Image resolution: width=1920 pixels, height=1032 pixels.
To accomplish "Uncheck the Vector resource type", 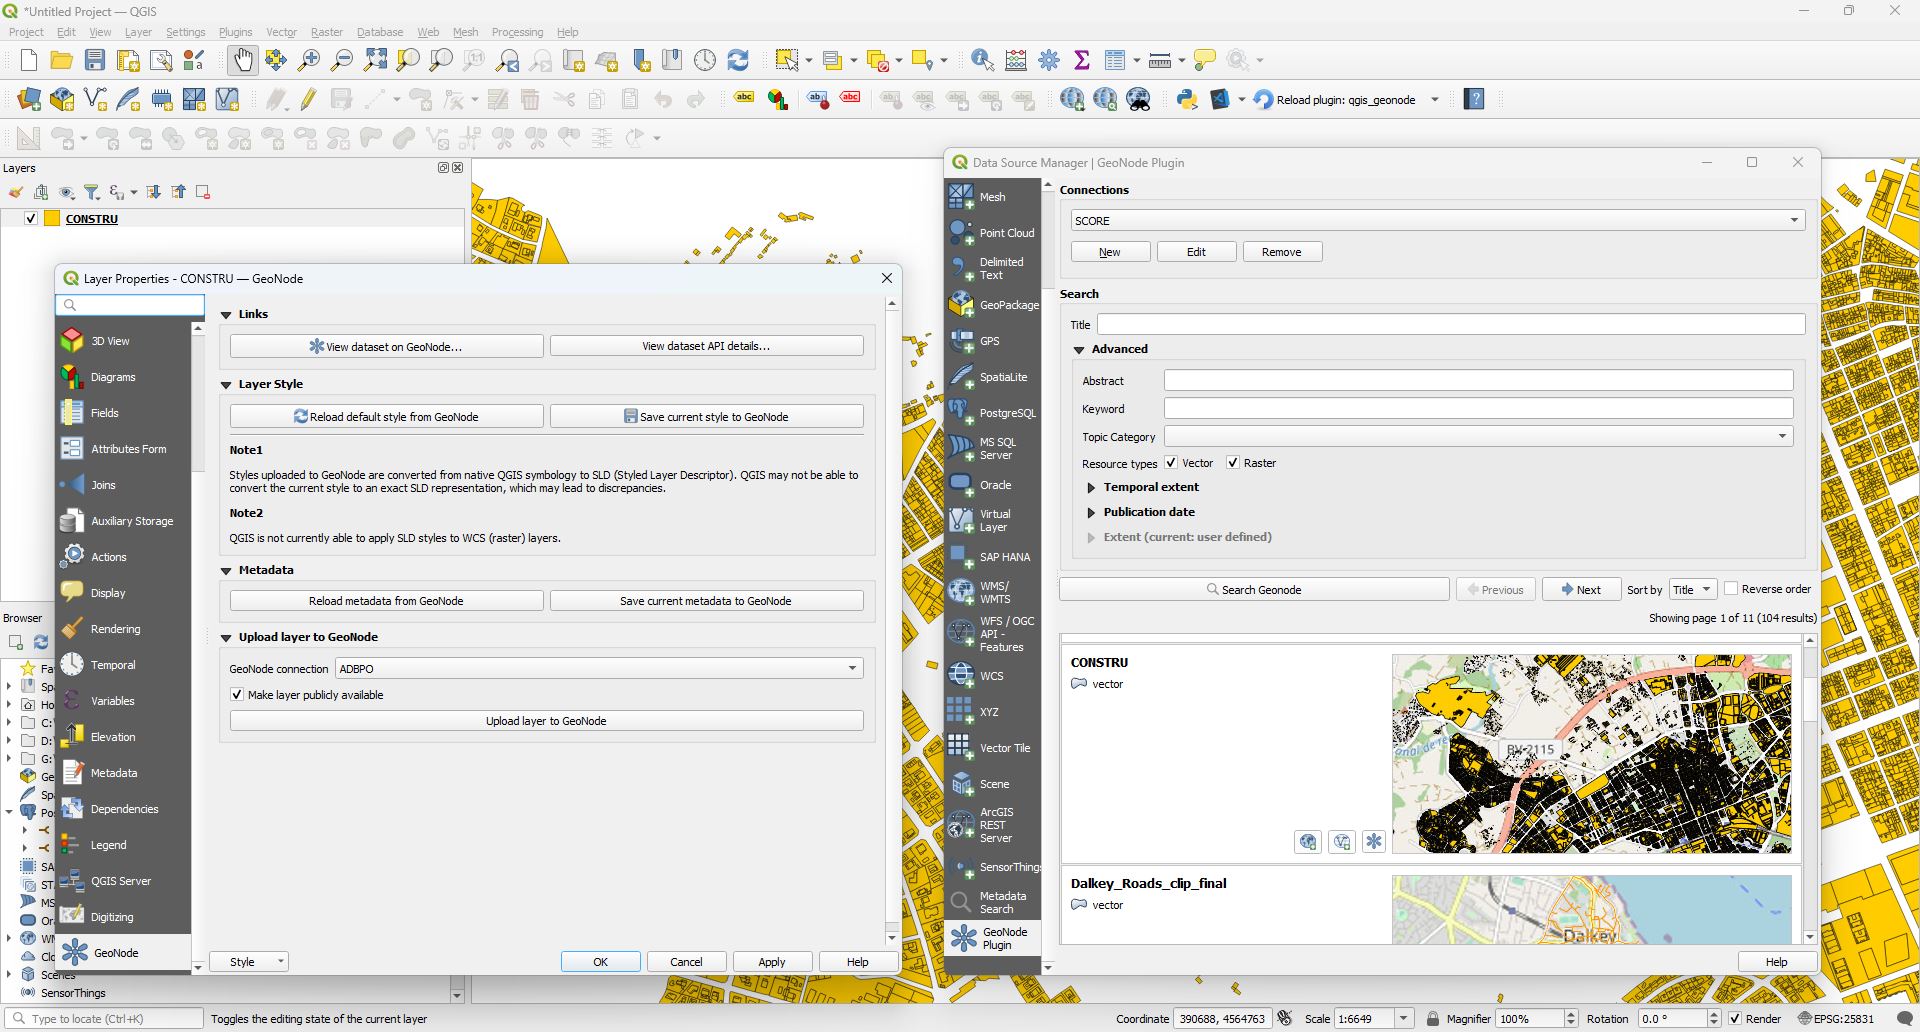I will click(1171, 463).
